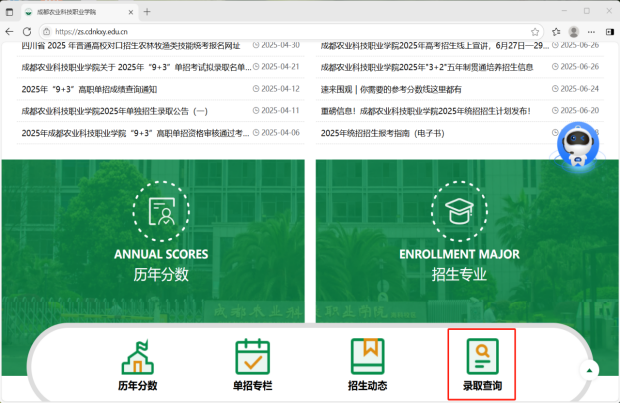Maximize the browser window
This screenshot has width=621, height=404.
[587, 11]
